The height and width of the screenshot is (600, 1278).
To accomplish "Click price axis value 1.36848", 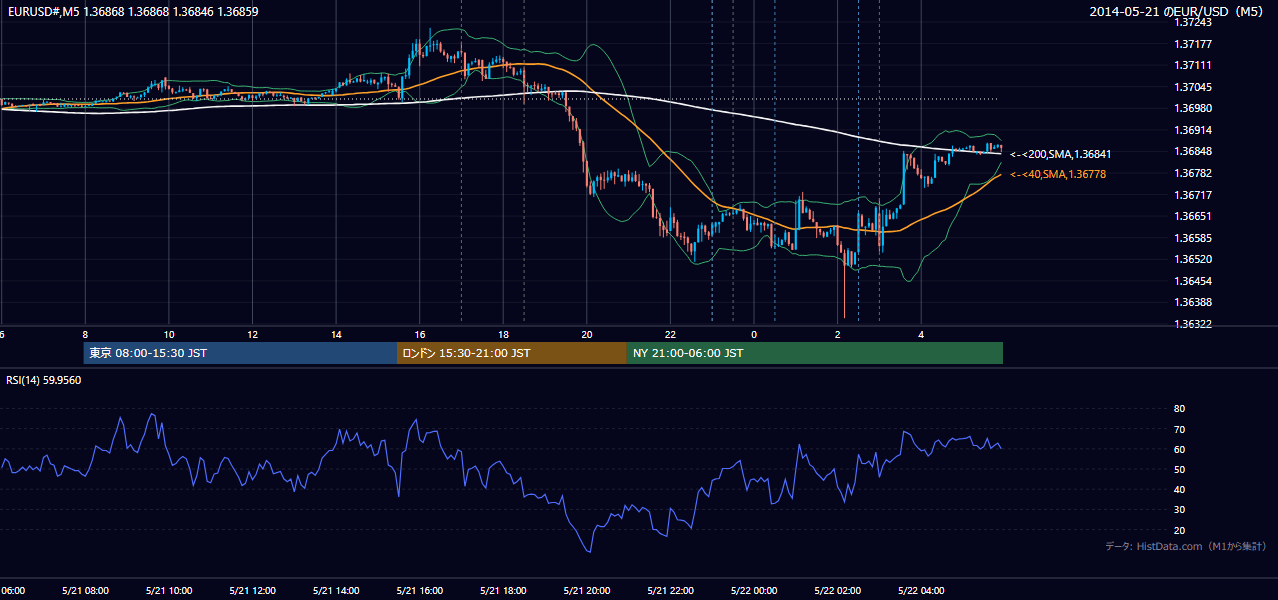I will coord(1193,151).
